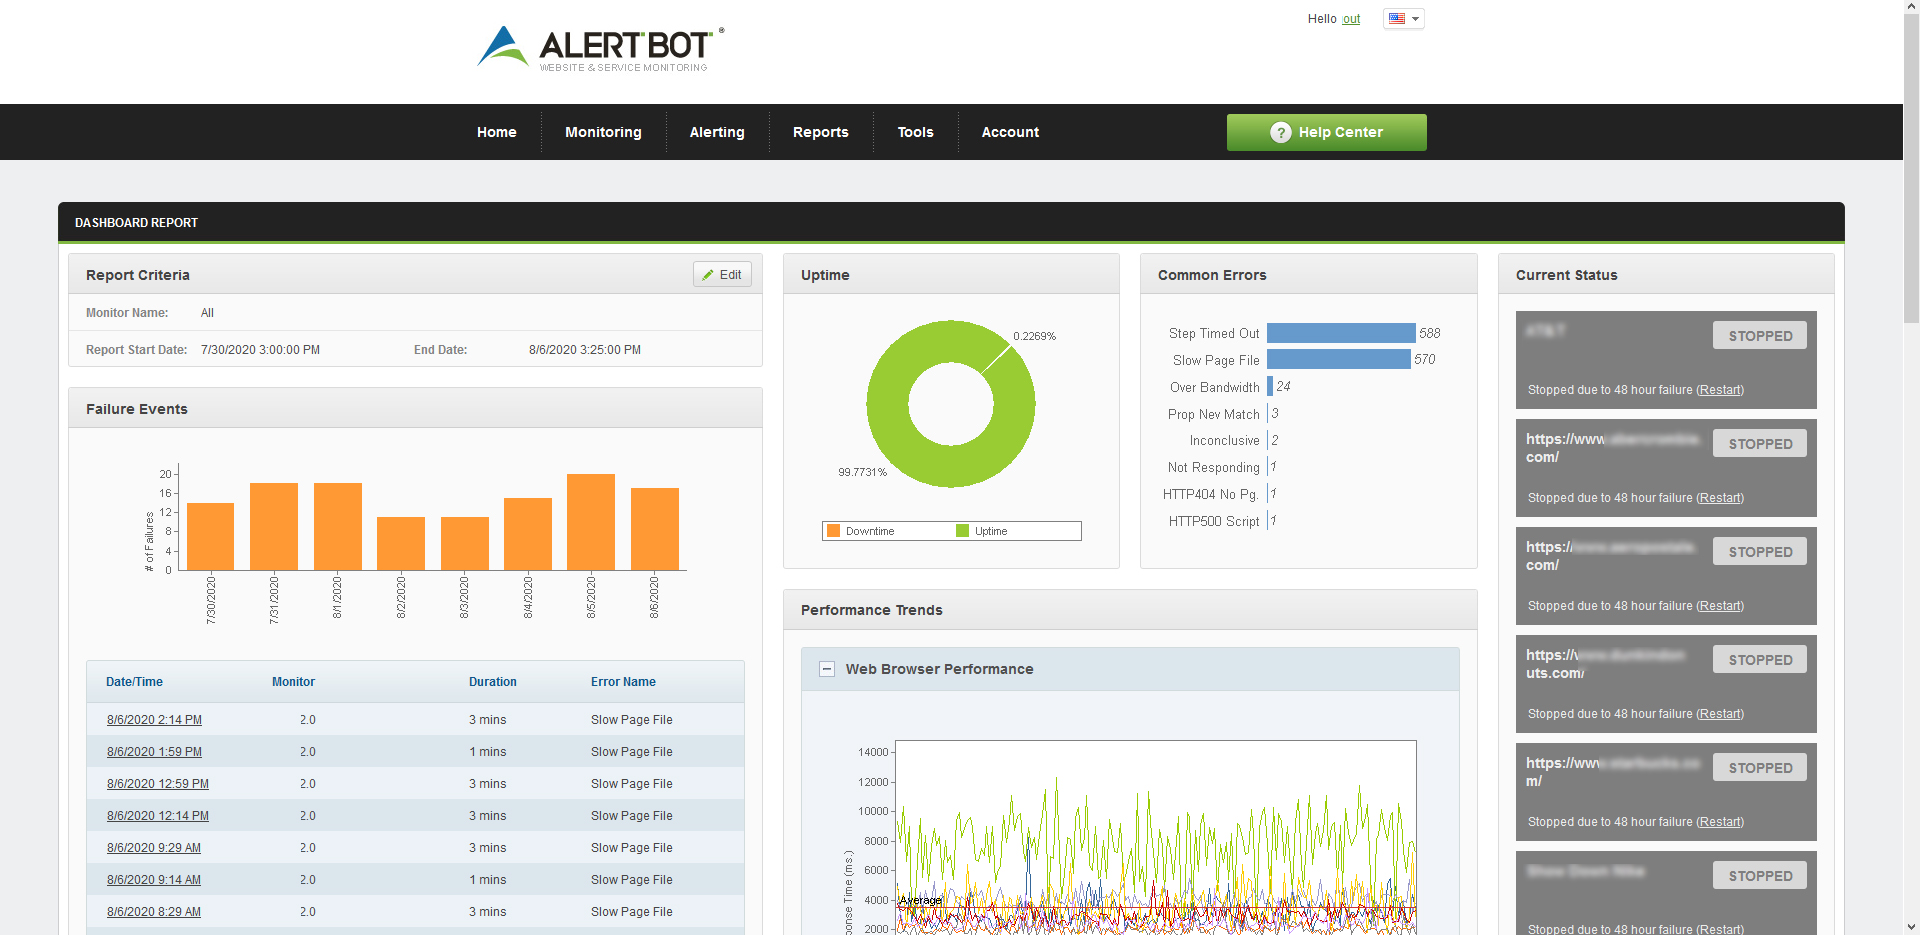This screenshot has height=935, width=1920.
Task: Click the 8/2/2020 failure bar in chart
Action: coord(401,543)
